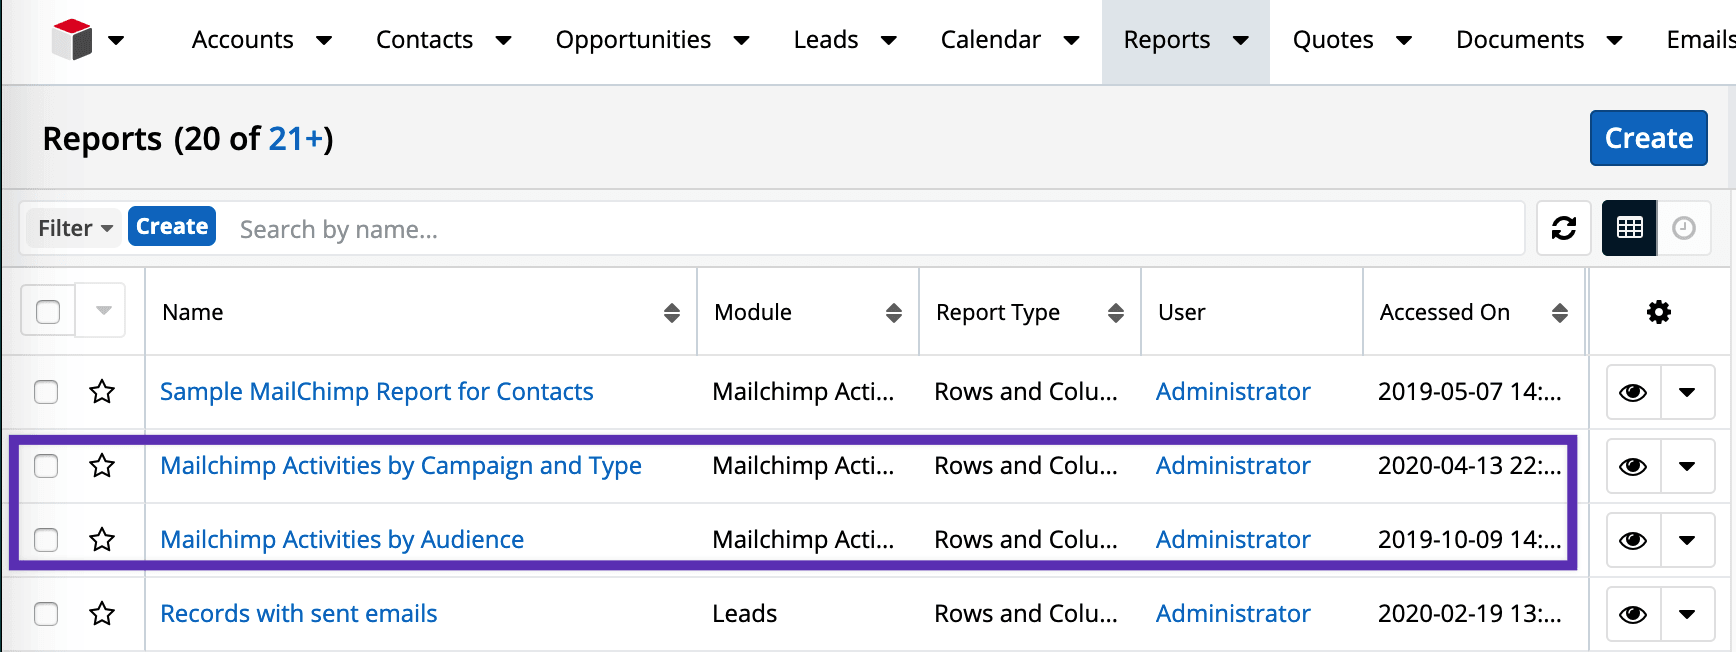The image size is (1736, 652).
Task: Switch to the list grid view
Action: coord(1630,228)
